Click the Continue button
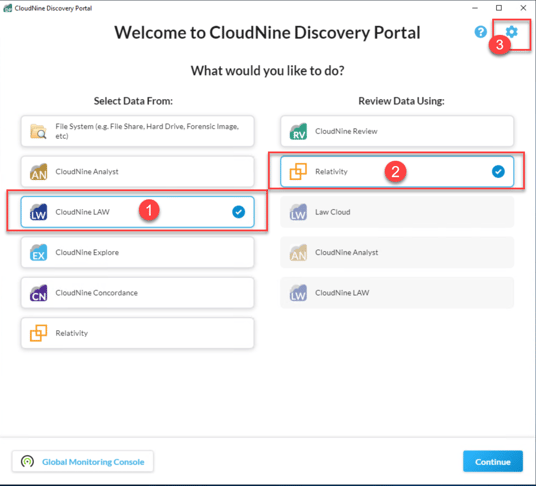 [x=493, y=461]
